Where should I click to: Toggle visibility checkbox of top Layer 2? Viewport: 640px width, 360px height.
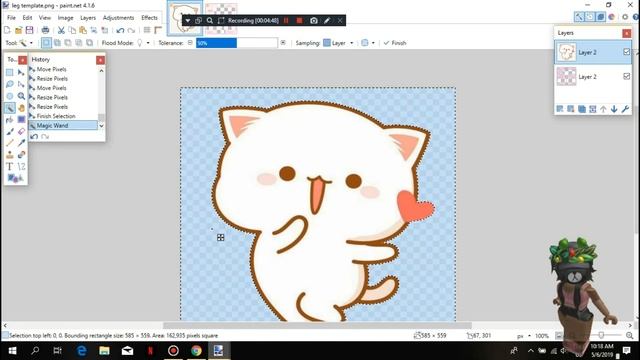click(627, 52)
